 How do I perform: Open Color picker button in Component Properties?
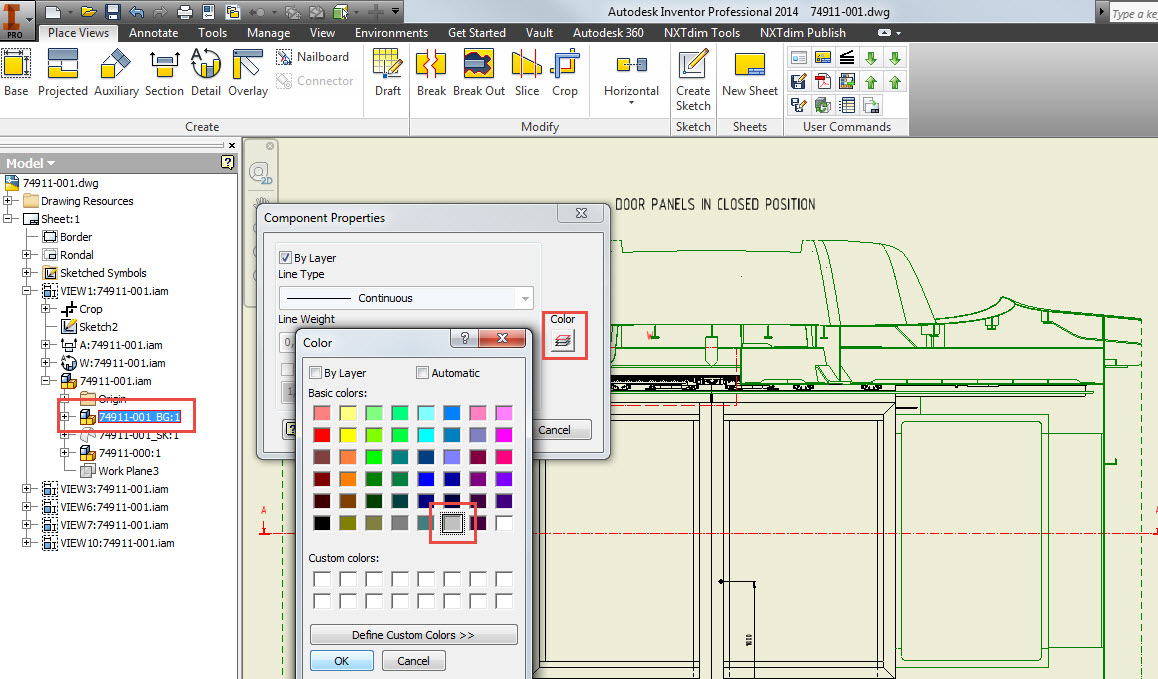point(563,341)
